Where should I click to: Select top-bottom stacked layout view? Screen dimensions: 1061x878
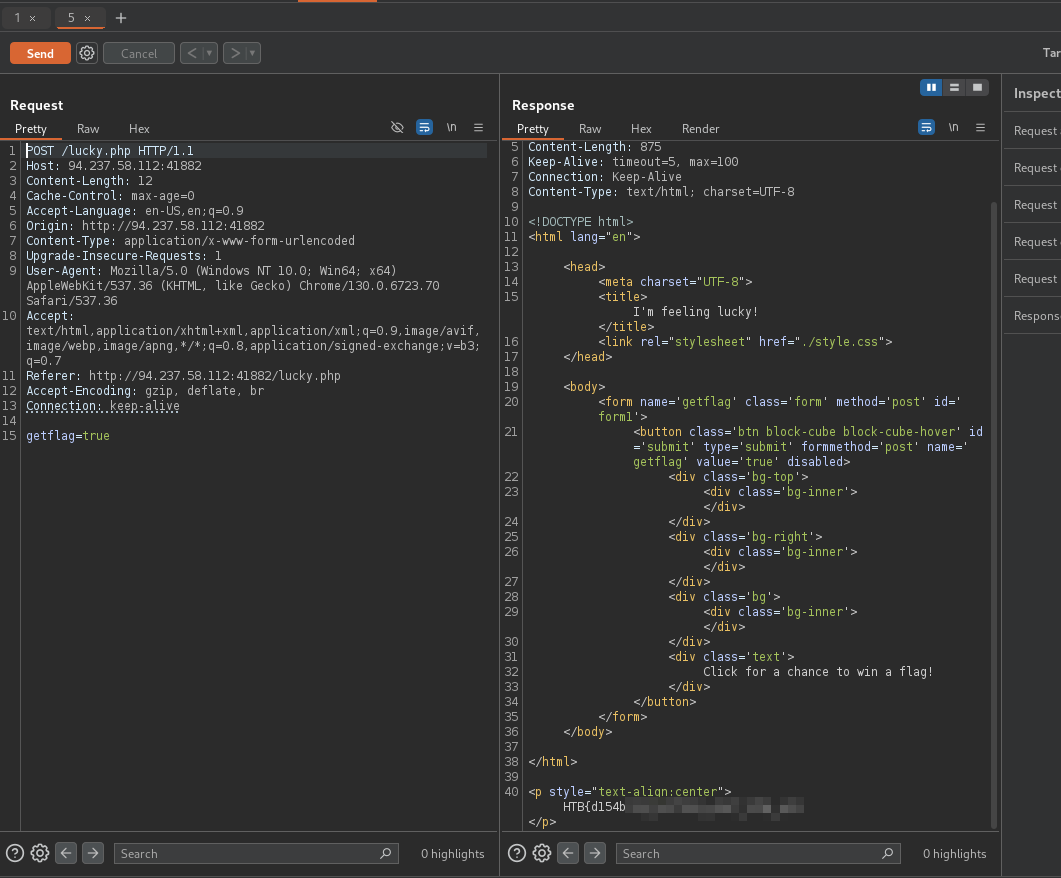tap(955, 87)
